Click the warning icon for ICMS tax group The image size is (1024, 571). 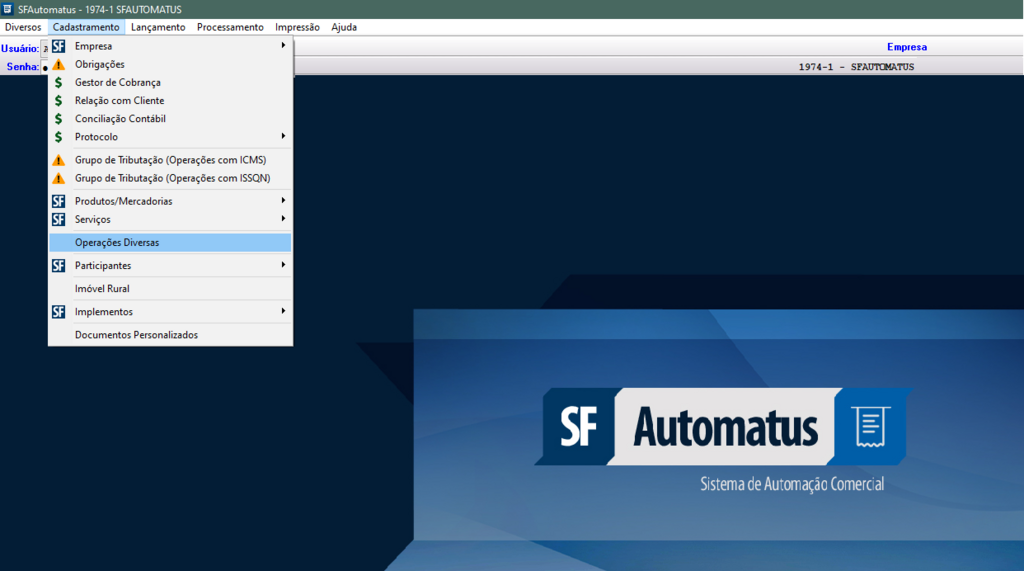click(58, 160)
